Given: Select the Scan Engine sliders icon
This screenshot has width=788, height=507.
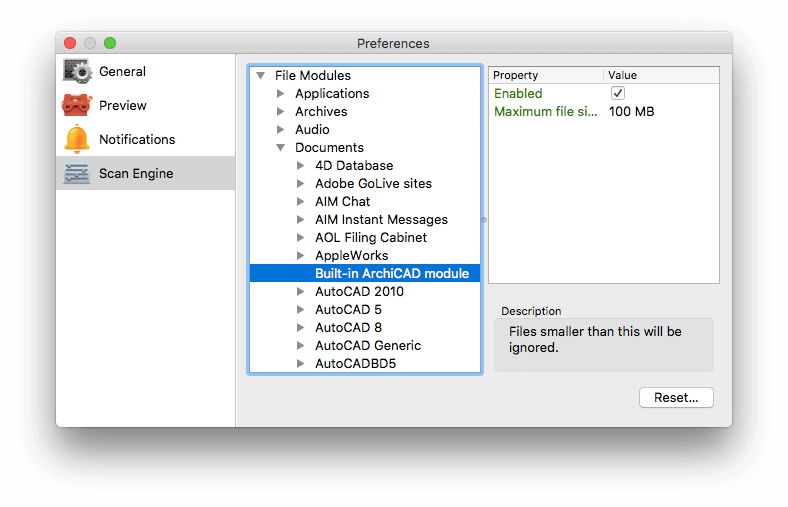Looking at the screenshot, I should click(x=77, y=173).
